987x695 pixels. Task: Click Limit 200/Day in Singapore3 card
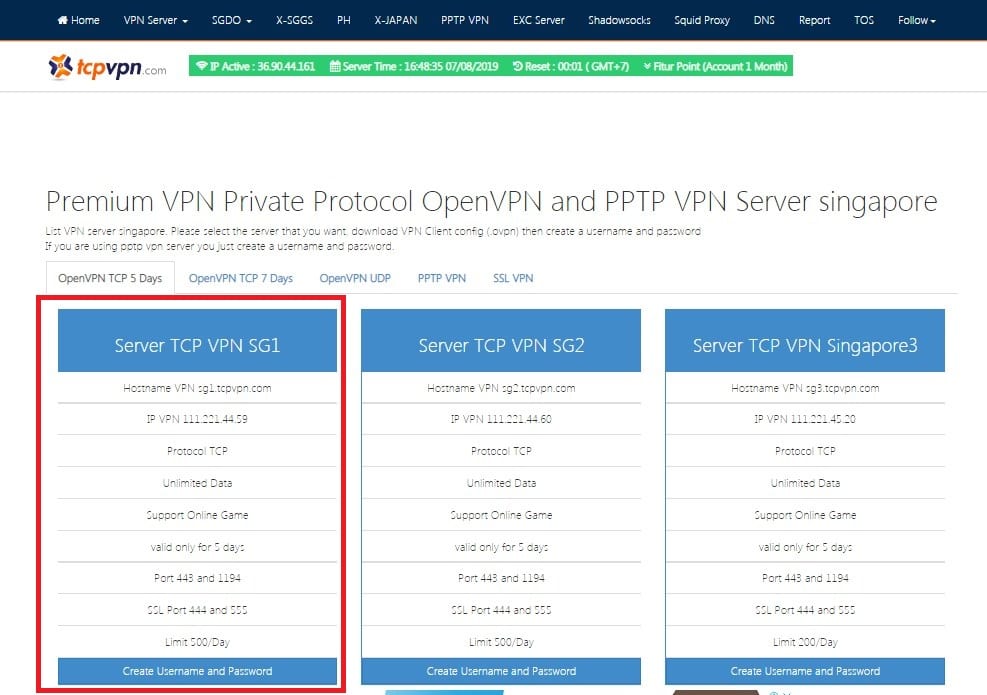point(805,642)
